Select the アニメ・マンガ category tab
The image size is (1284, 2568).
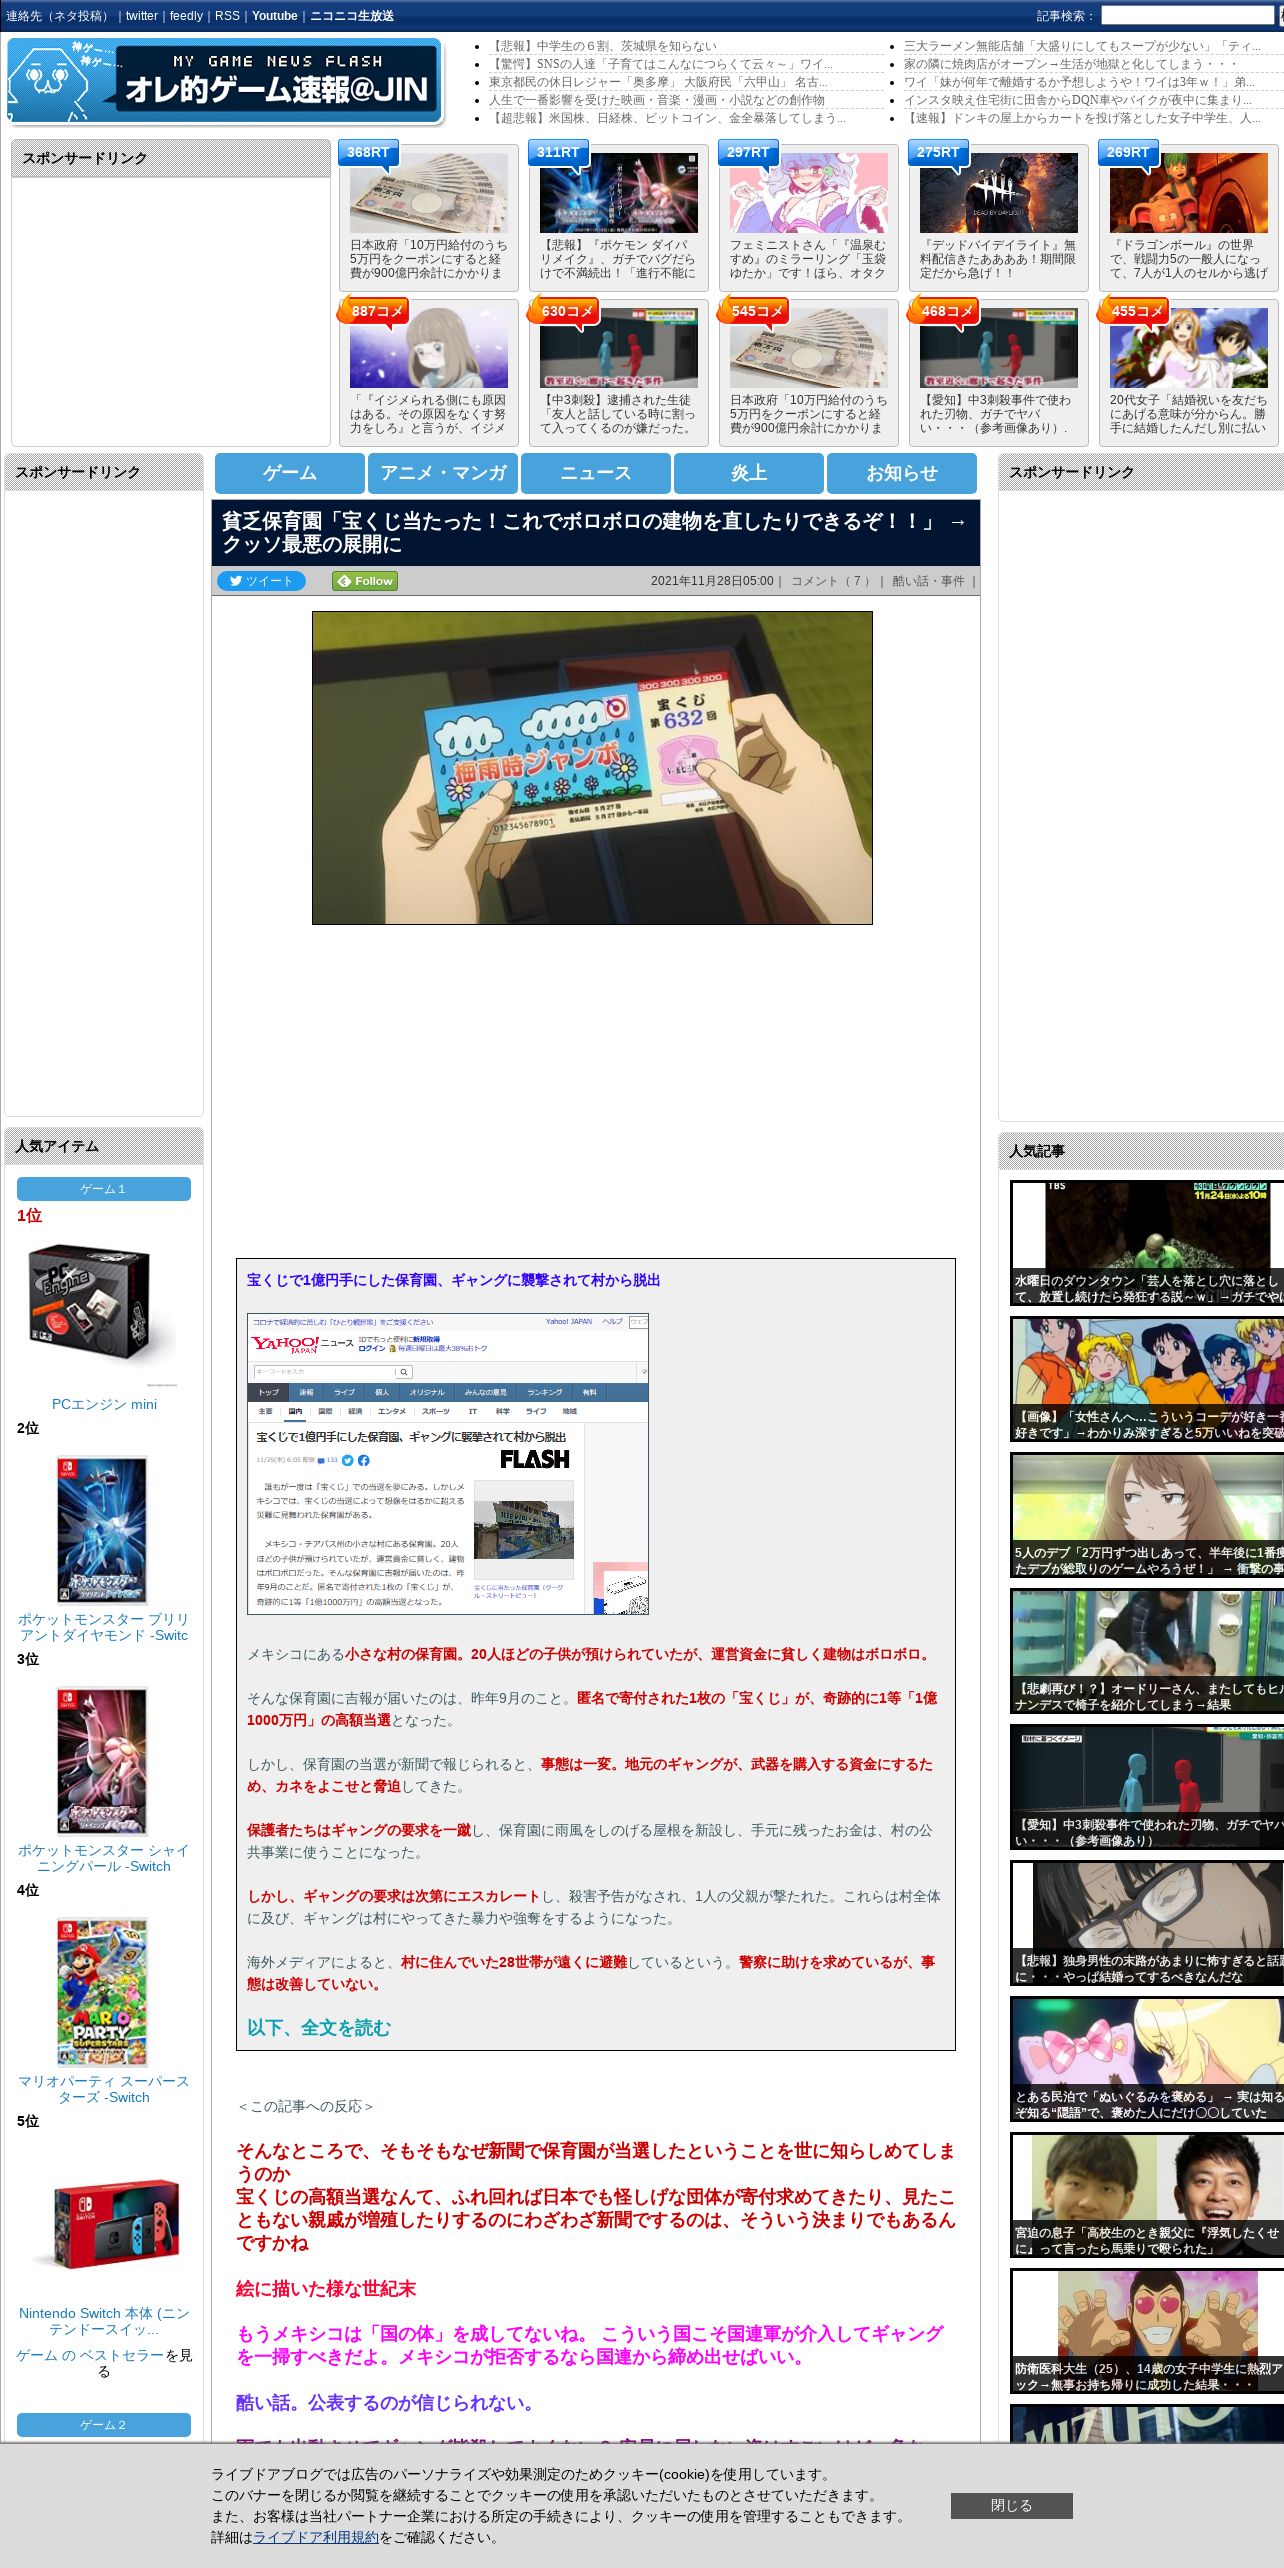[443, 473]
